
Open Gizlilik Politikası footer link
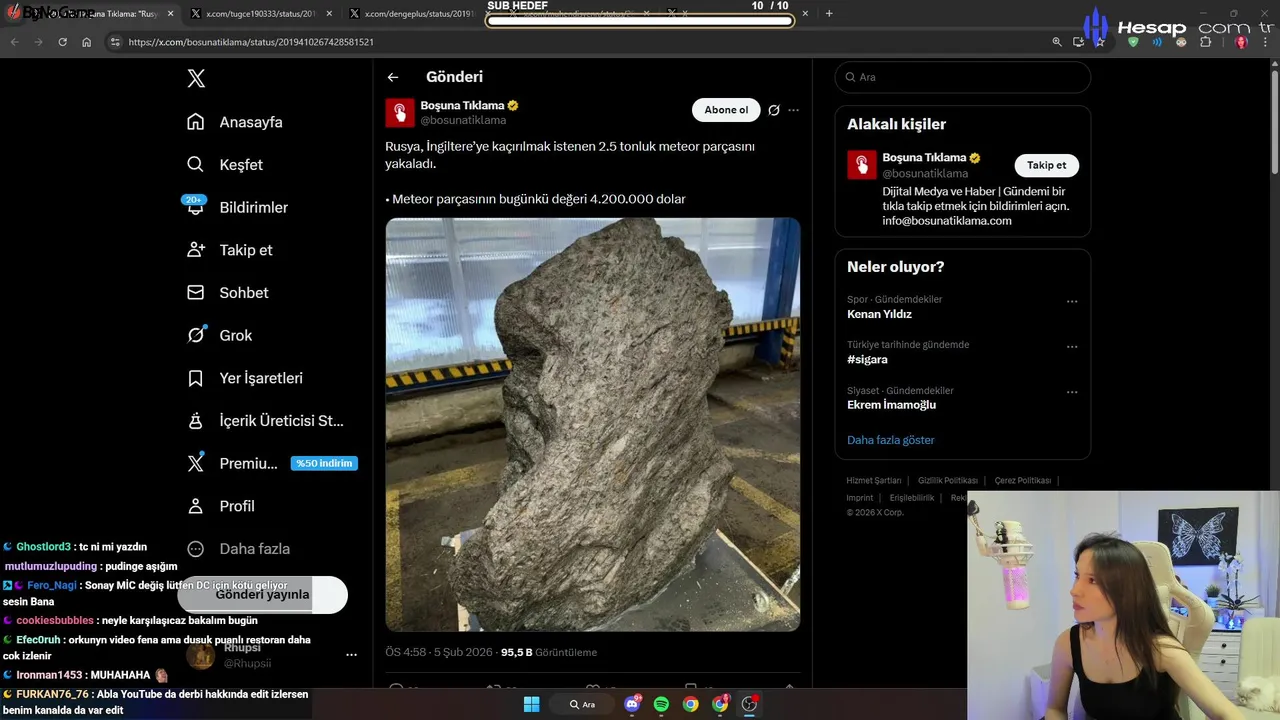[x=948, y=481]
